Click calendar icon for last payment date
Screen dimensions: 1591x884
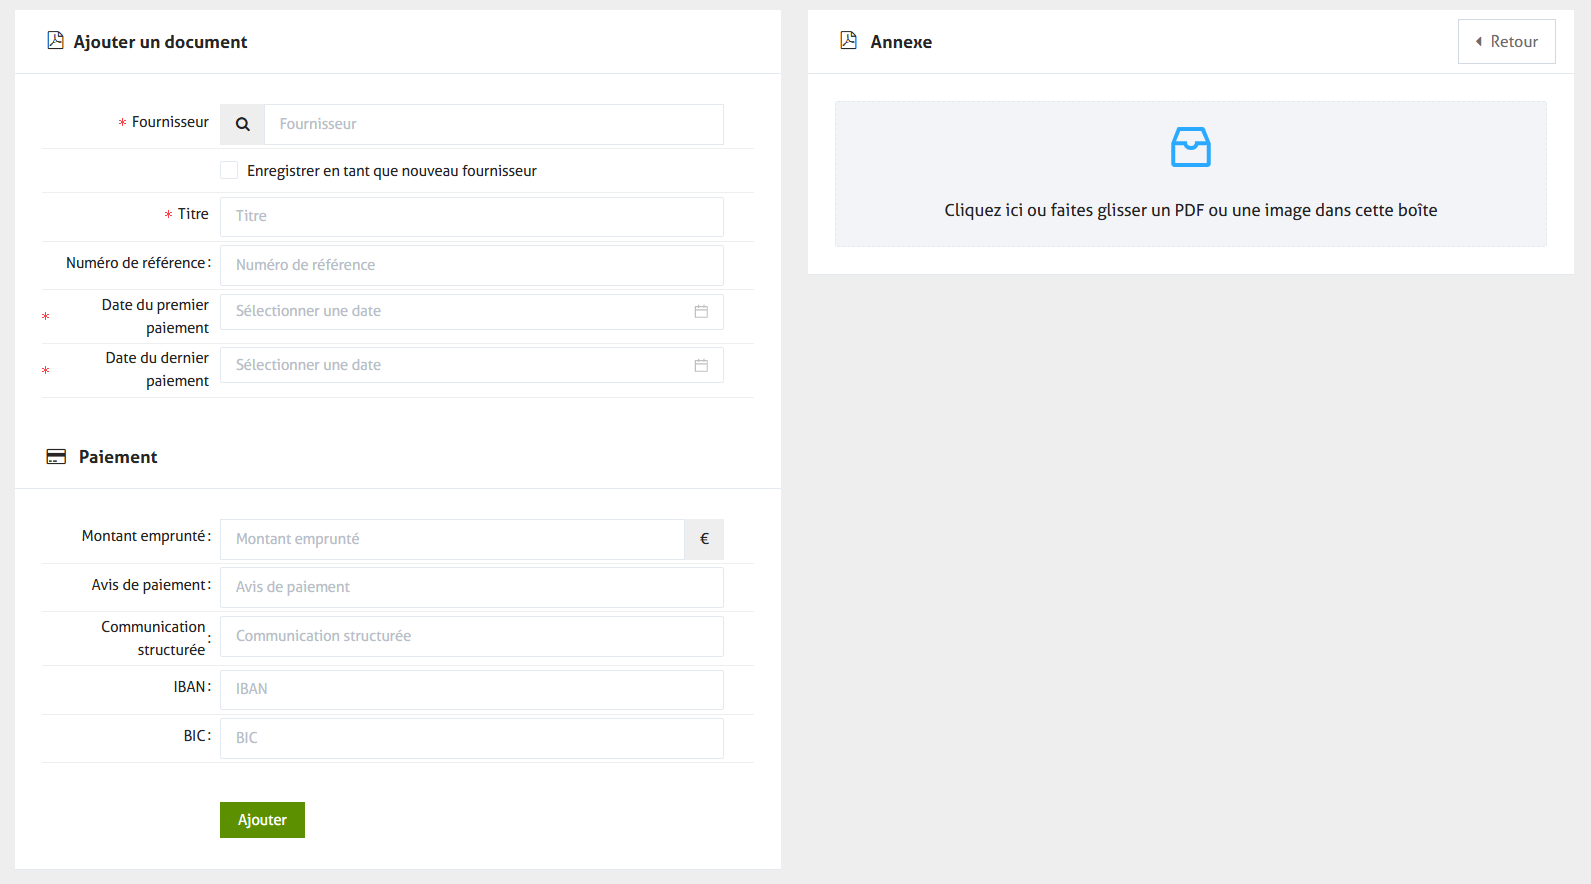tap(701, 366)
